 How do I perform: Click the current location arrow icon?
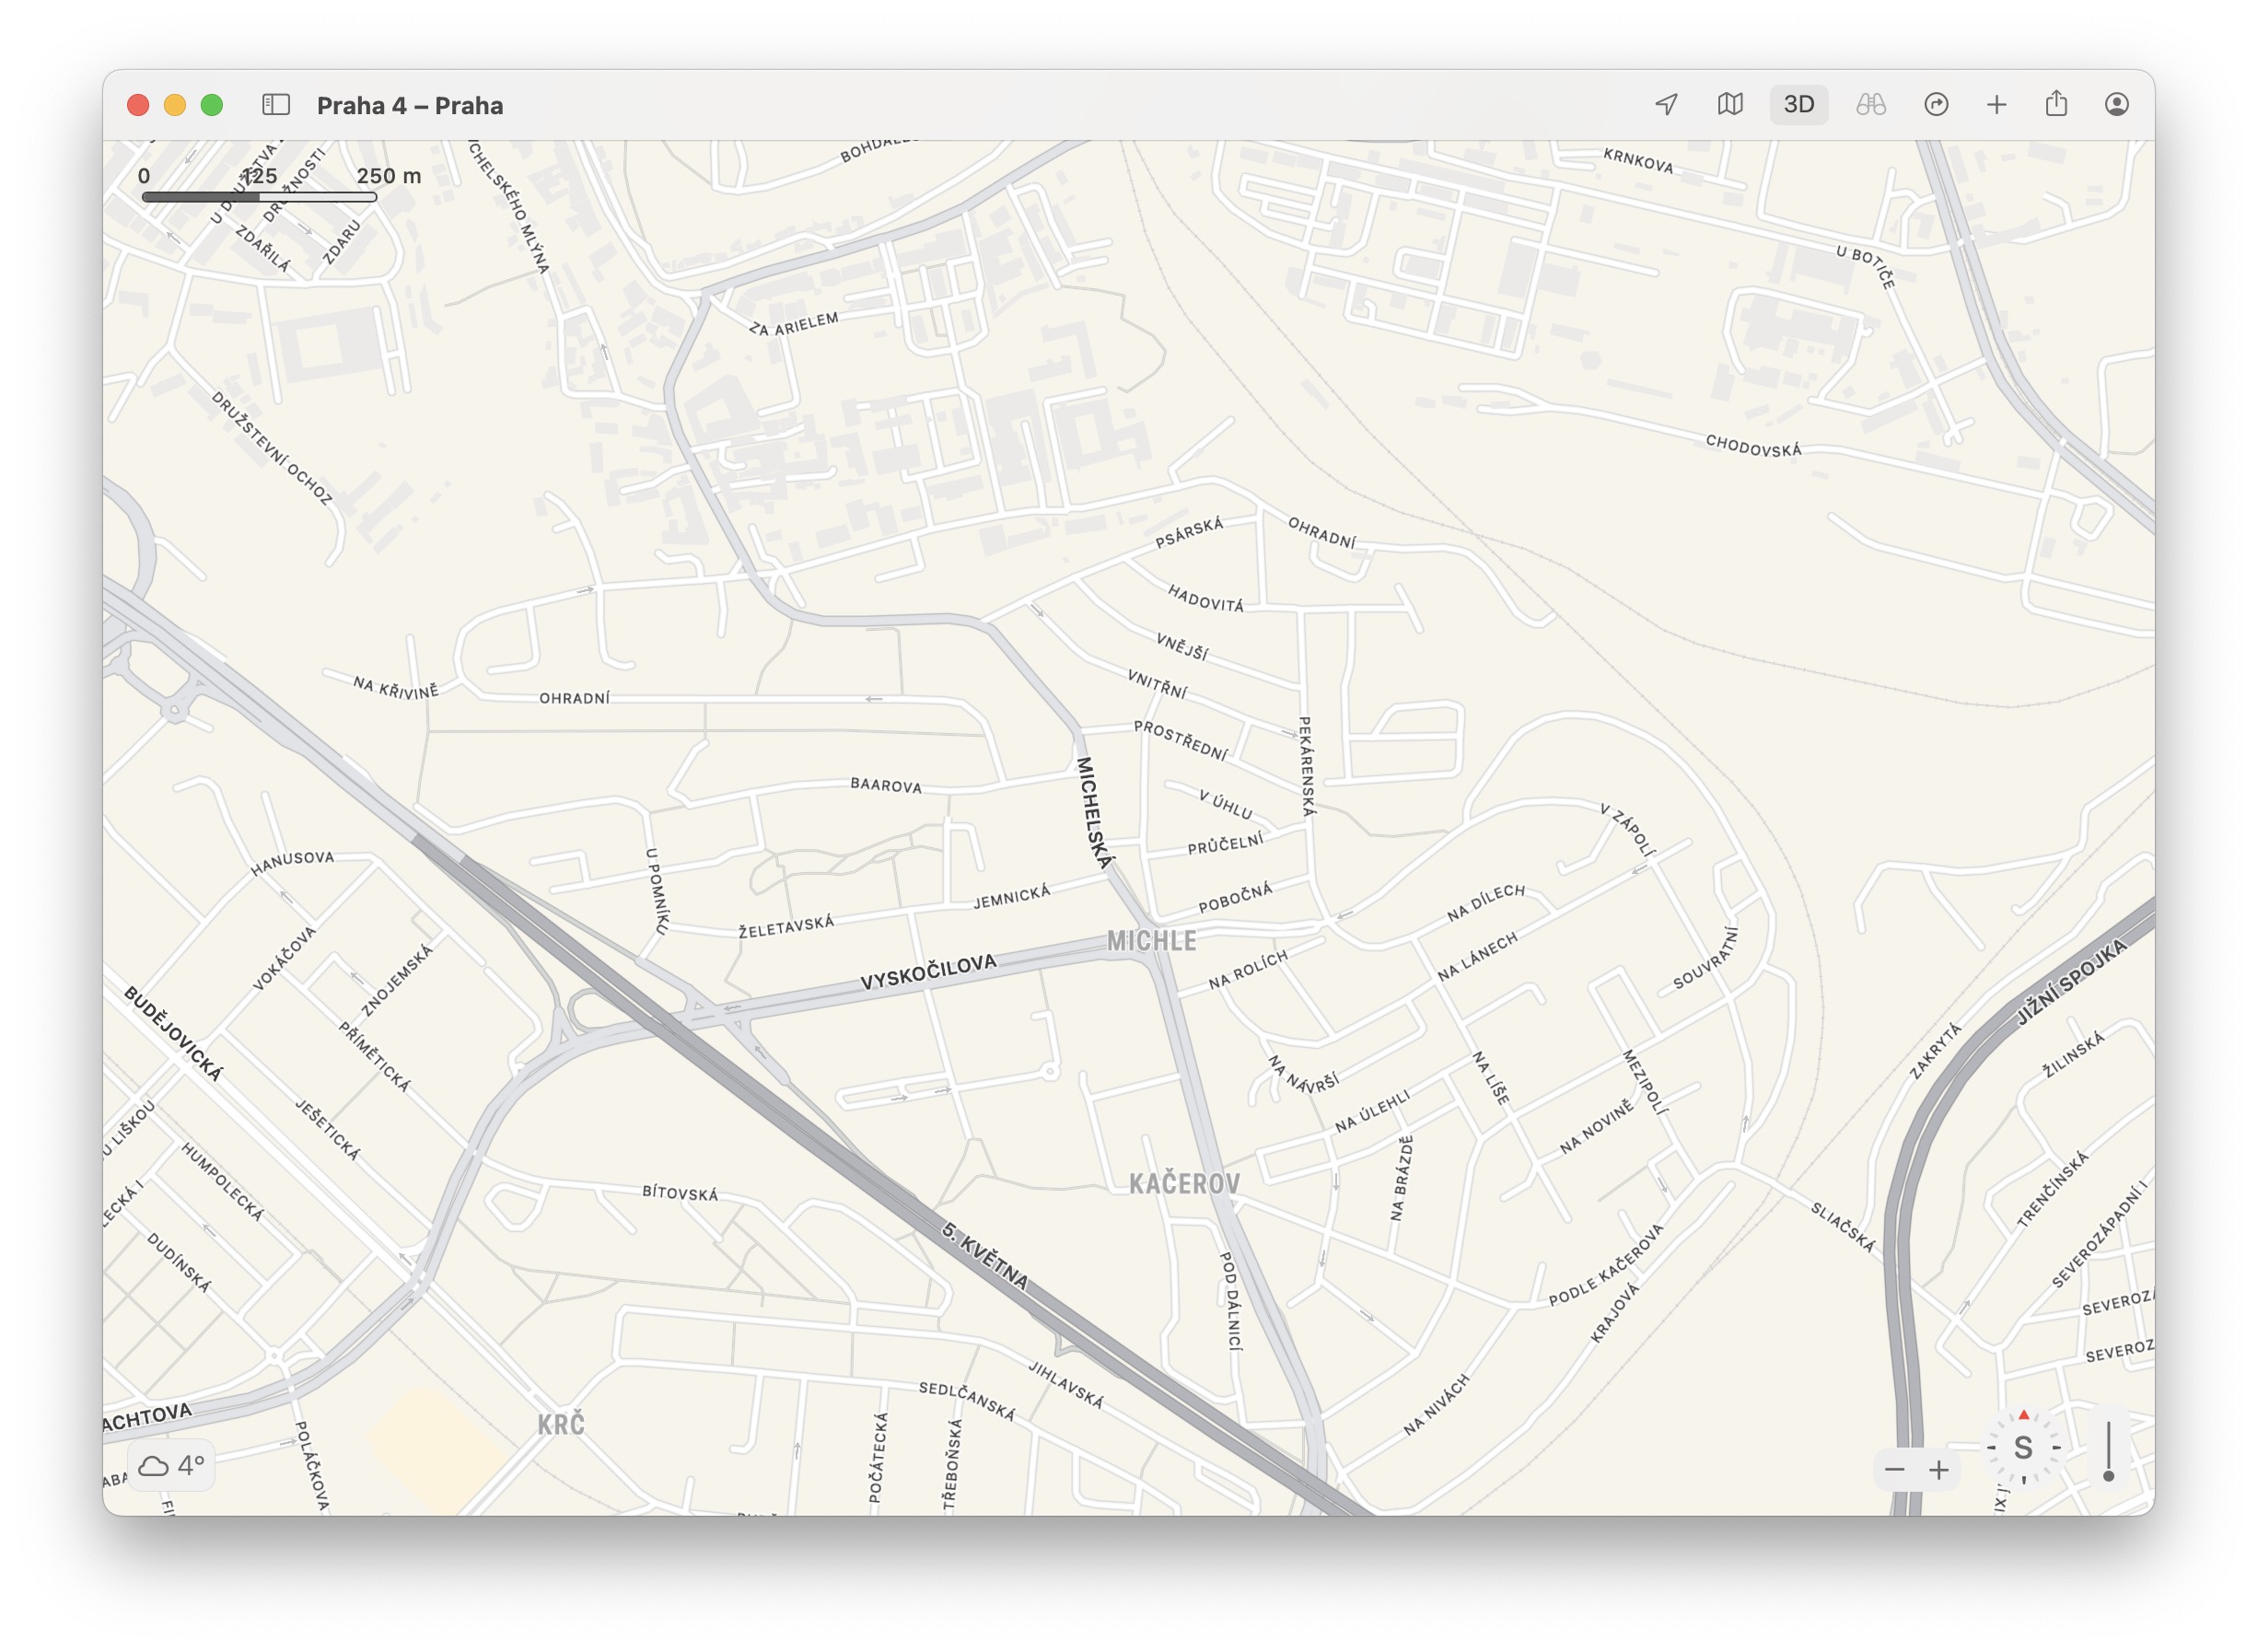(x=1666, y=105)
